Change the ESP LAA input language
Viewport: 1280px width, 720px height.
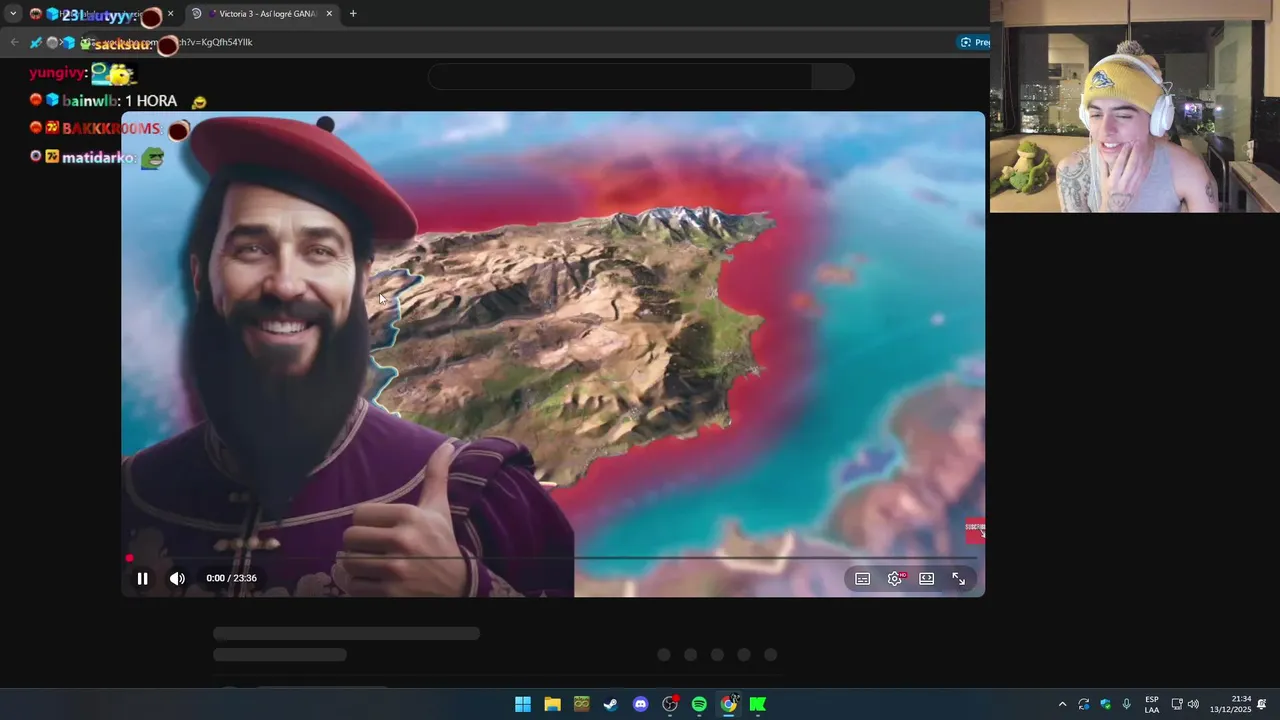click(1152, 704)
